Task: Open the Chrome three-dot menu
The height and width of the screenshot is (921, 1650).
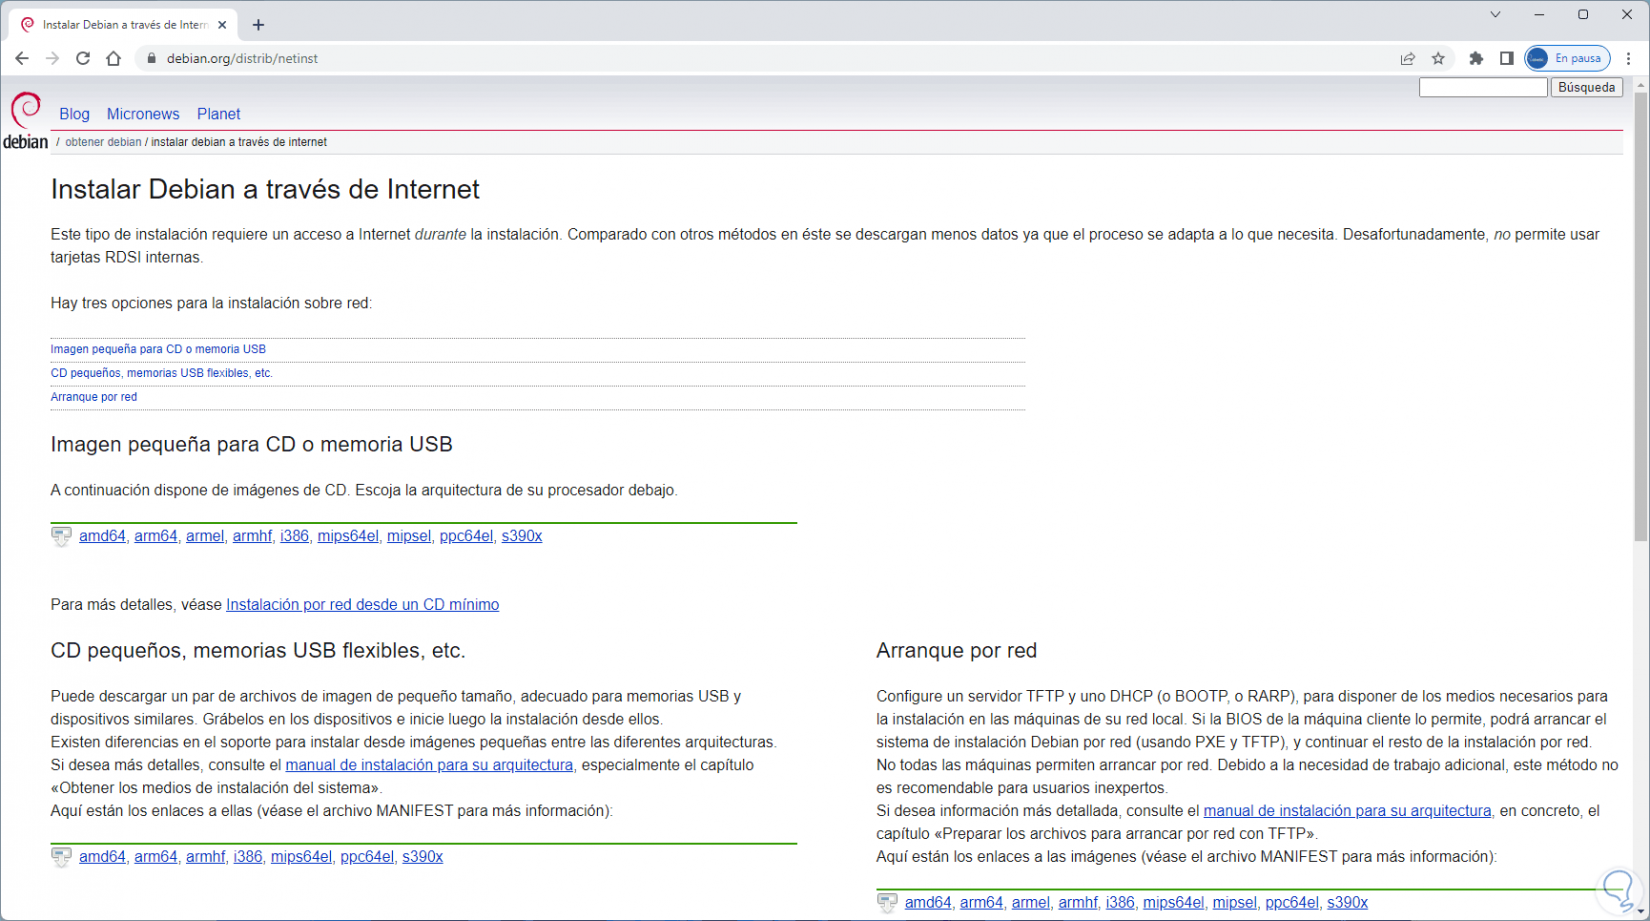Action: tap(1629, 58)
